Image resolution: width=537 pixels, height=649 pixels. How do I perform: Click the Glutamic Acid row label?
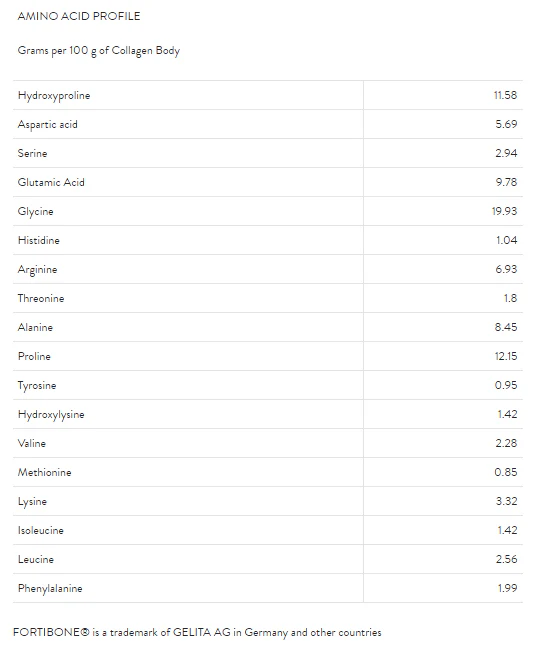[51, 182]
